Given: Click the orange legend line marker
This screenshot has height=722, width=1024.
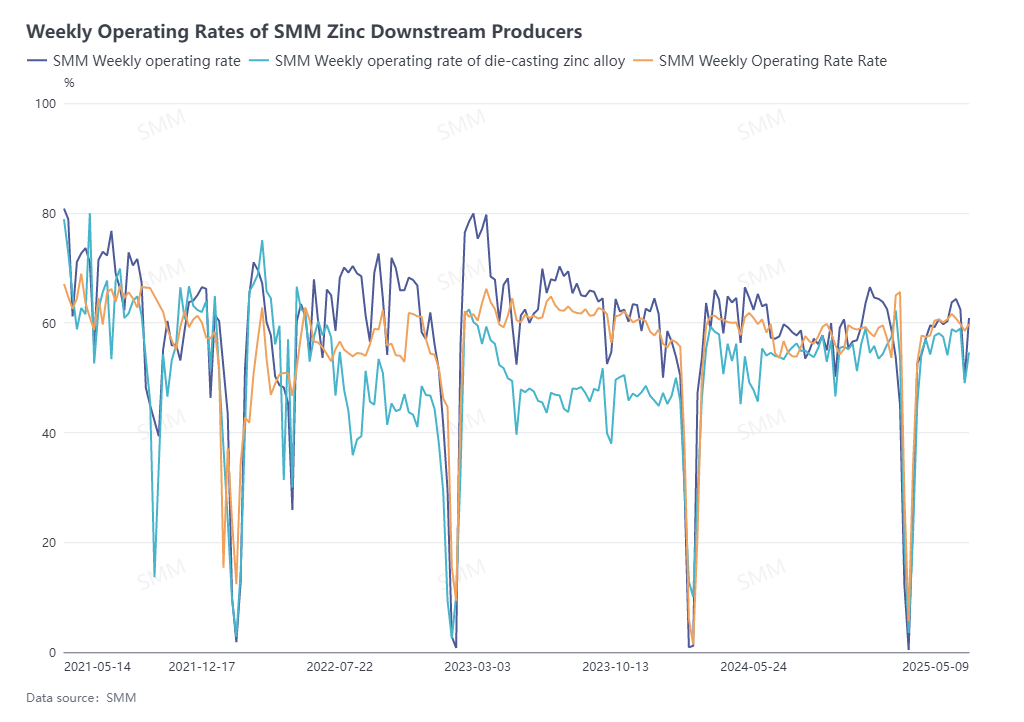Looking at the screenshot, I should click(643, 61).
